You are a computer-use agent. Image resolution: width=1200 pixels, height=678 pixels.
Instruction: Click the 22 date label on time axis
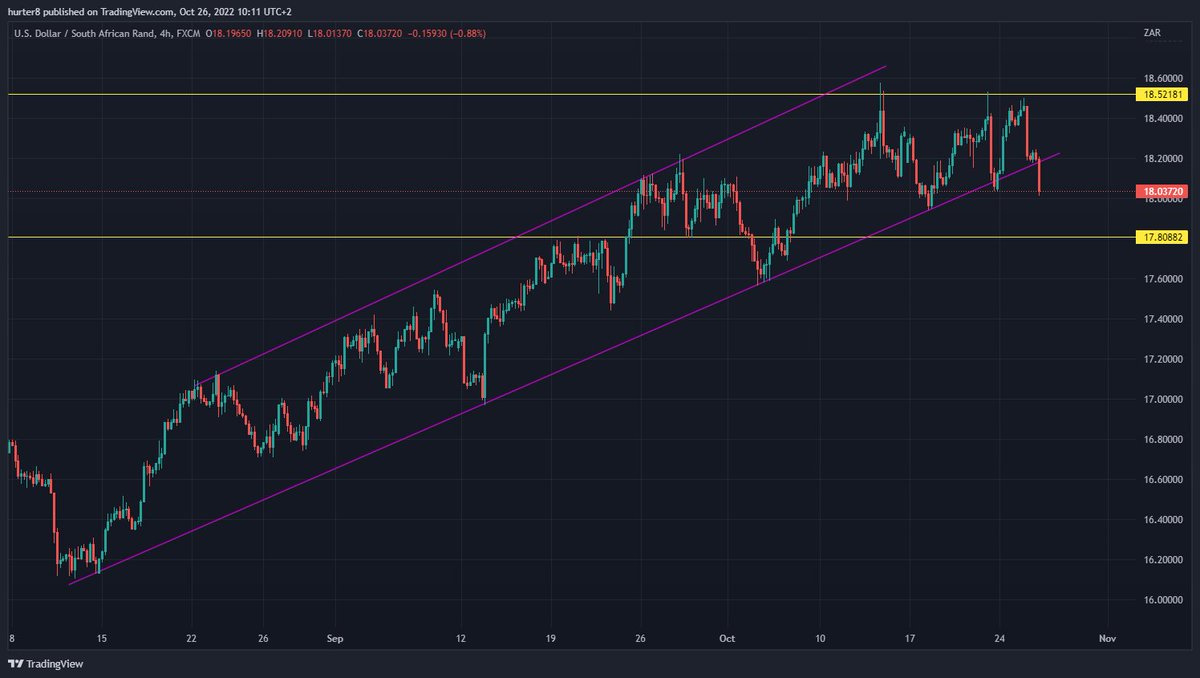coord(191,638)
